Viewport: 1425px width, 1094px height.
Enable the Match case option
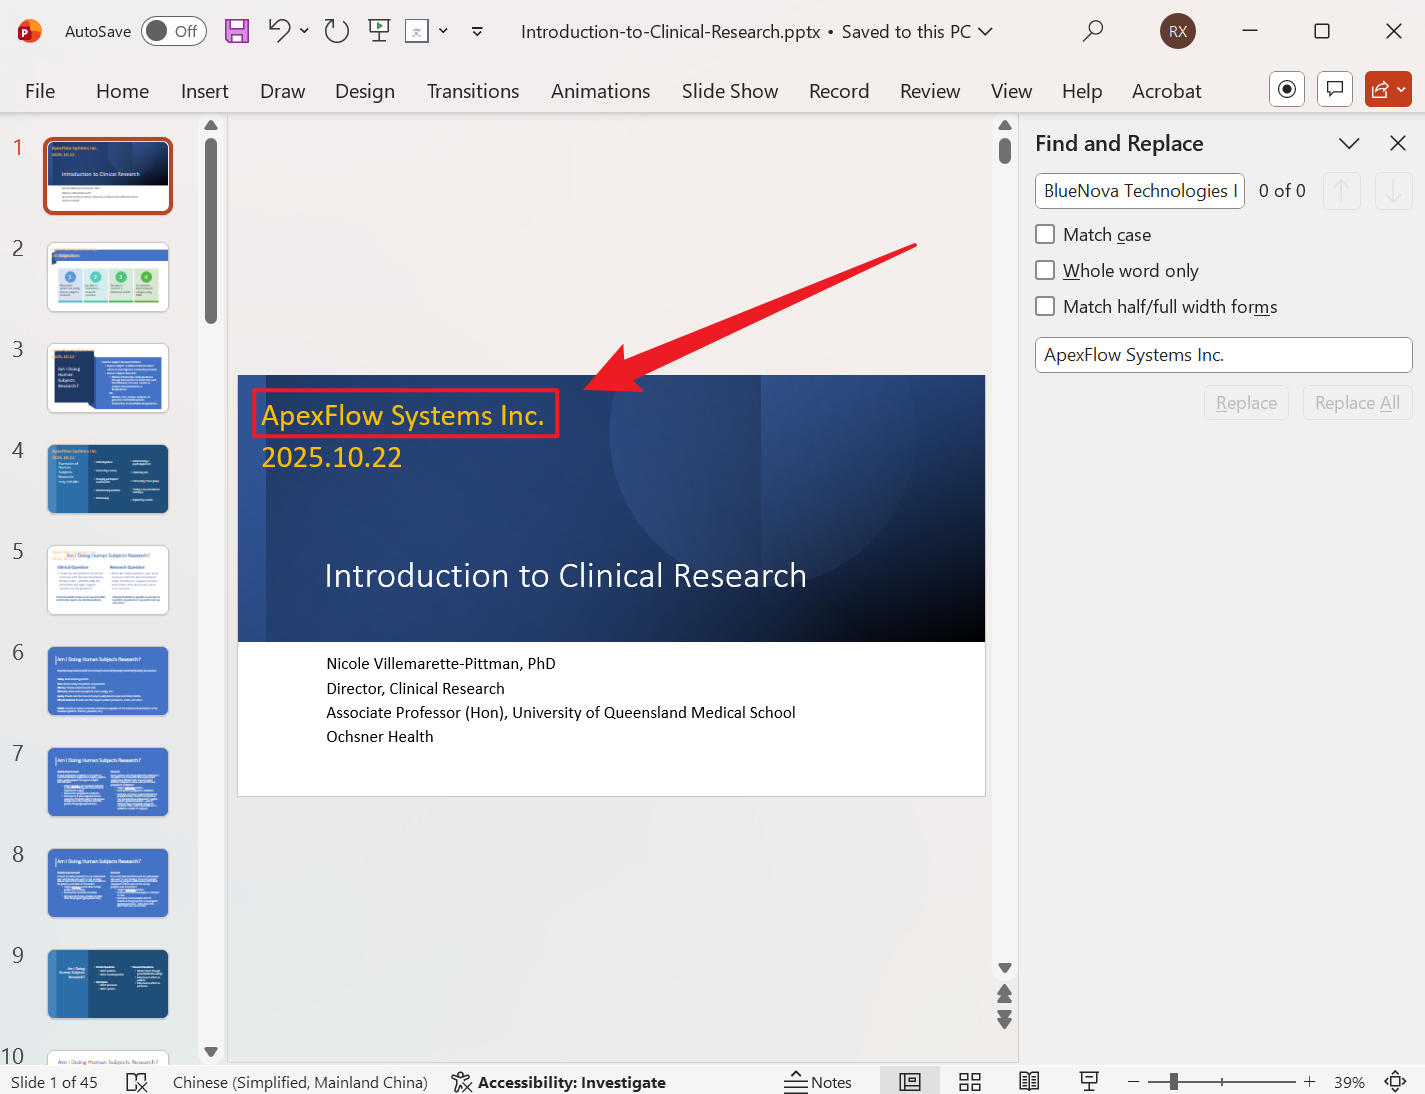(1045, 234)
